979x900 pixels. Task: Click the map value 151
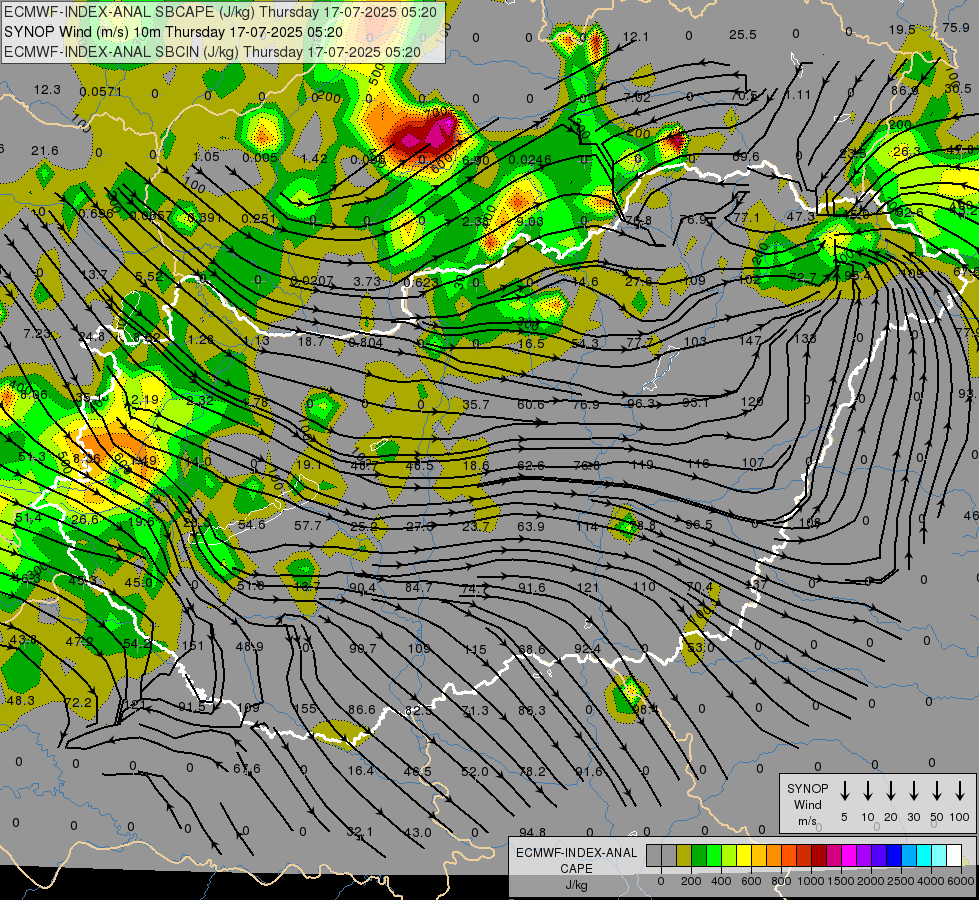tap(193, 645)
